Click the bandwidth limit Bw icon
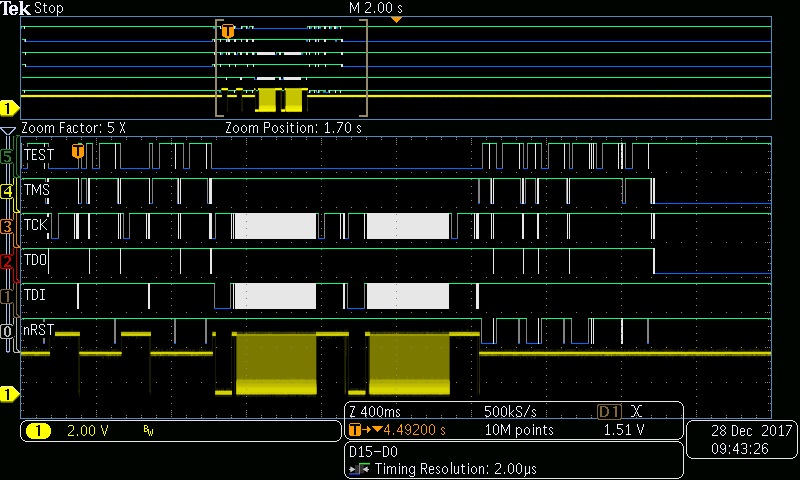This screenshot has height=480, width=800. [148, 431]
